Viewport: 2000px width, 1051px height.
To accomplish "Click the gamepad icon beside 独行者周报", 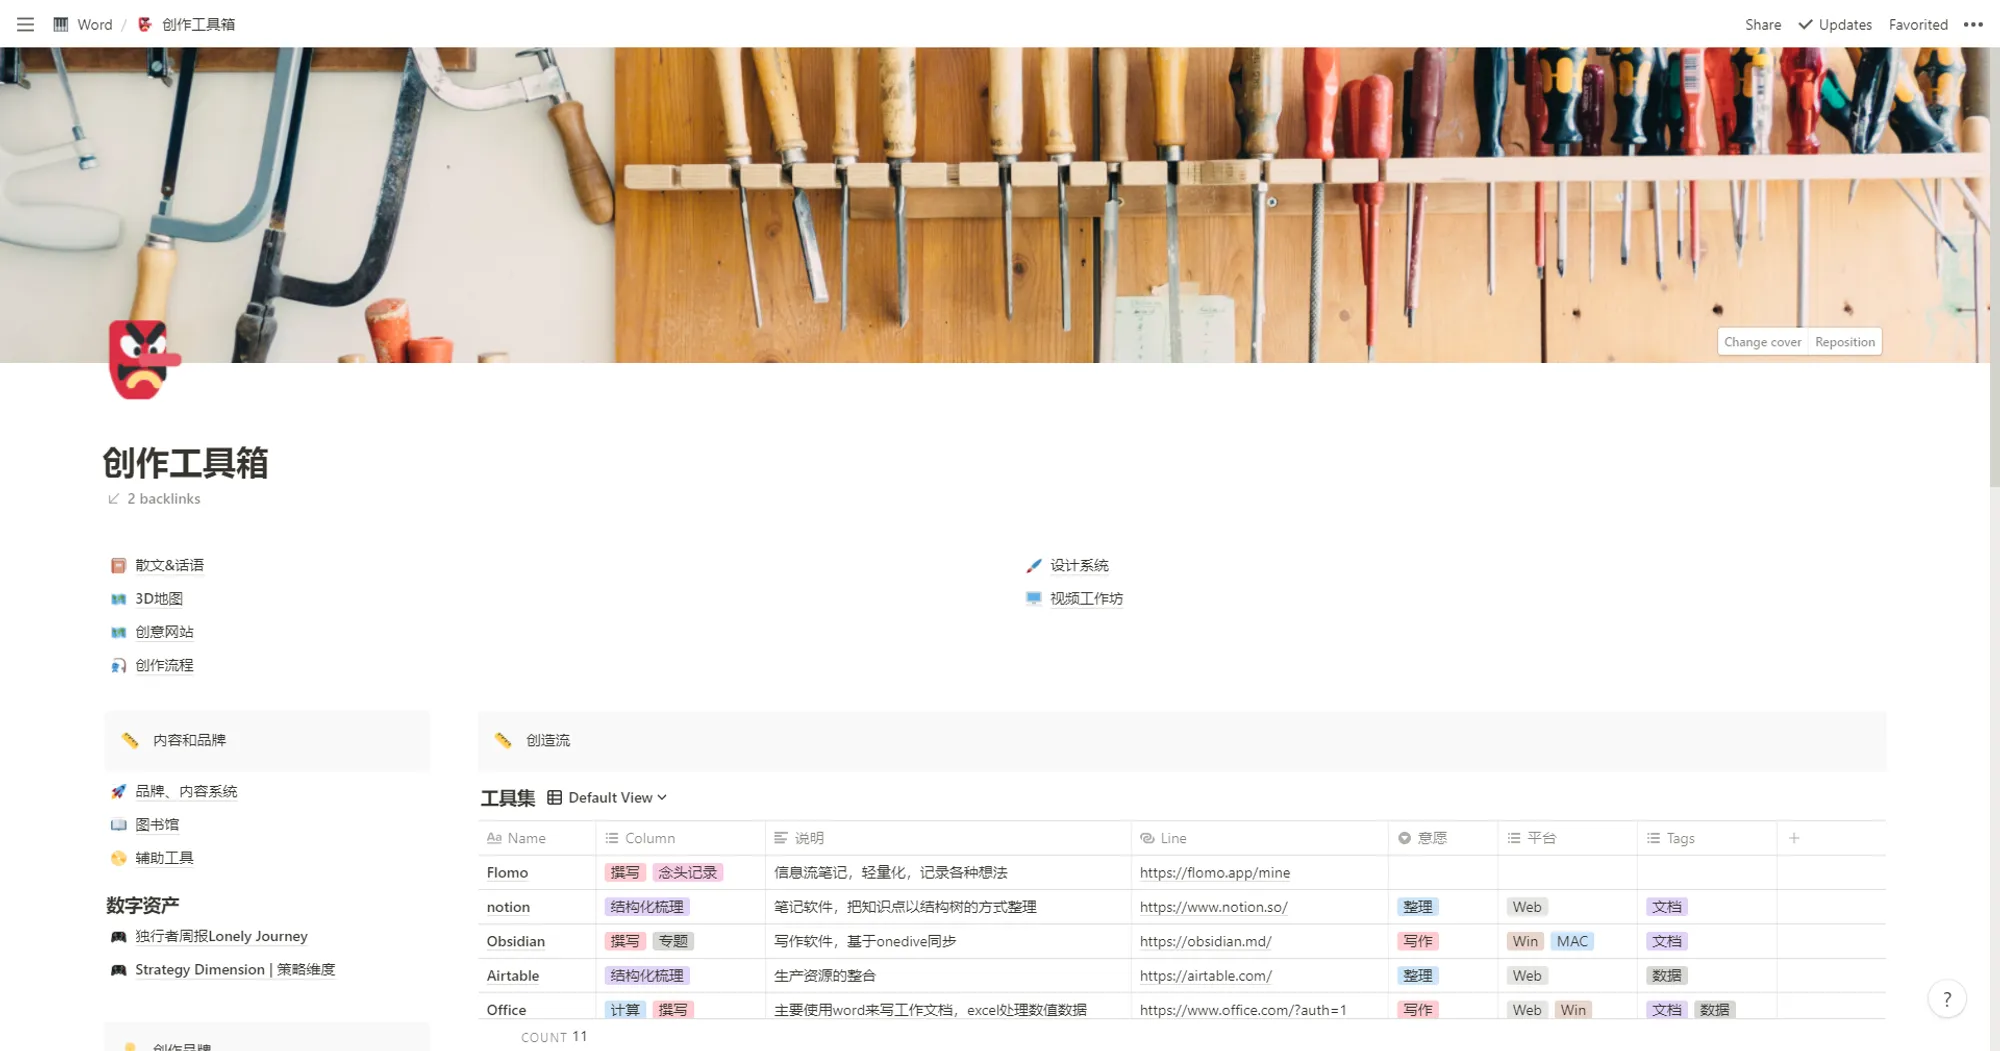I will click(x=118, y=936).
